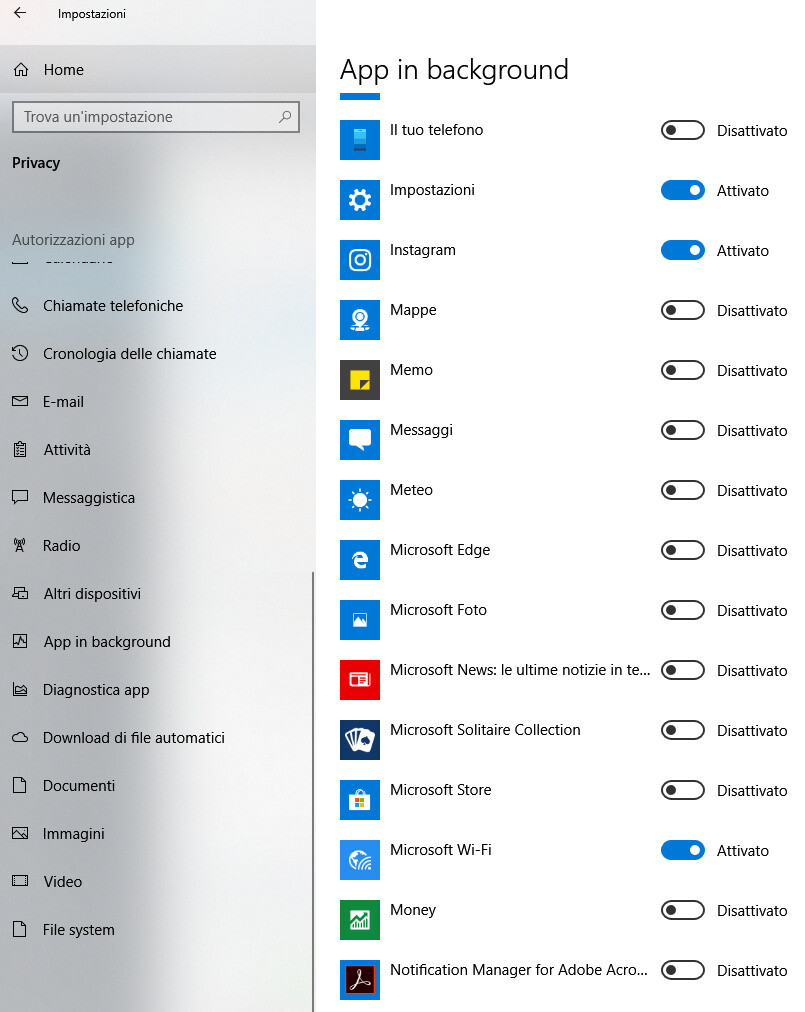Viewport: 805px width, 1012px height.
Task: Turn off Instagram background toggle
Action: (682, 250)
